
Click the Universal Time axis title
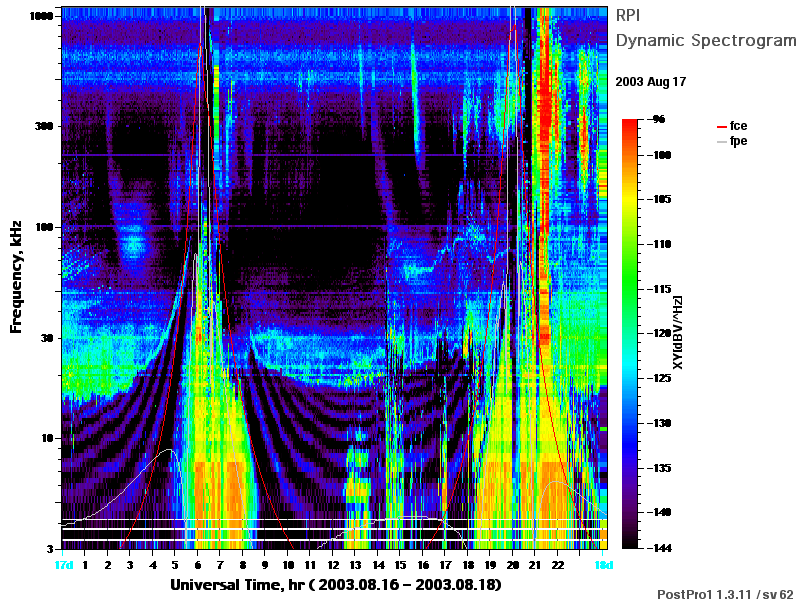(x=336, y=584)
